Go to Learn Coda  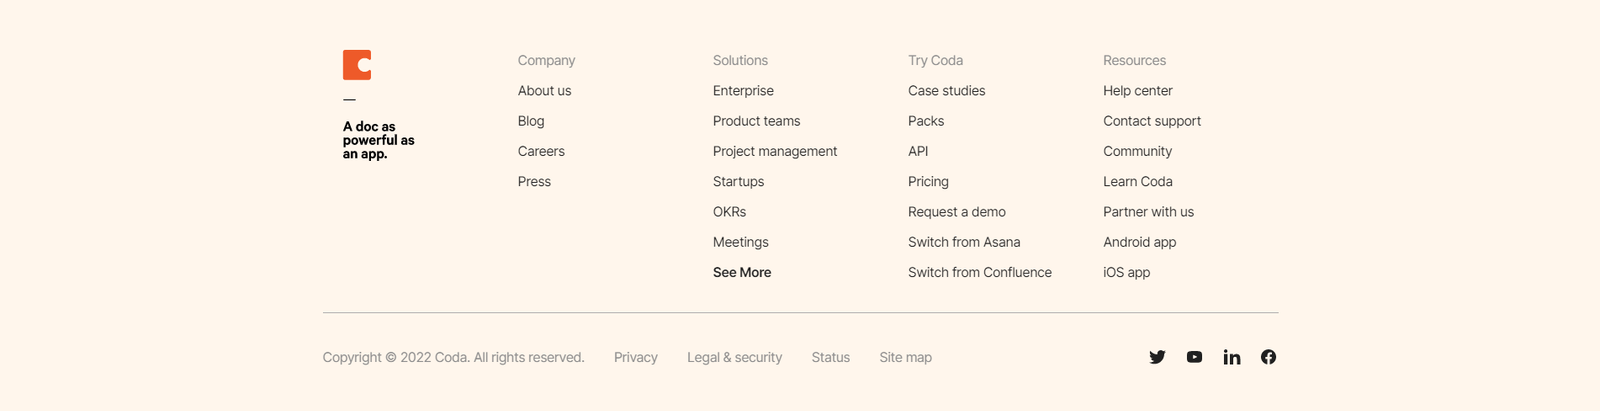click(x=1138, y=182)
